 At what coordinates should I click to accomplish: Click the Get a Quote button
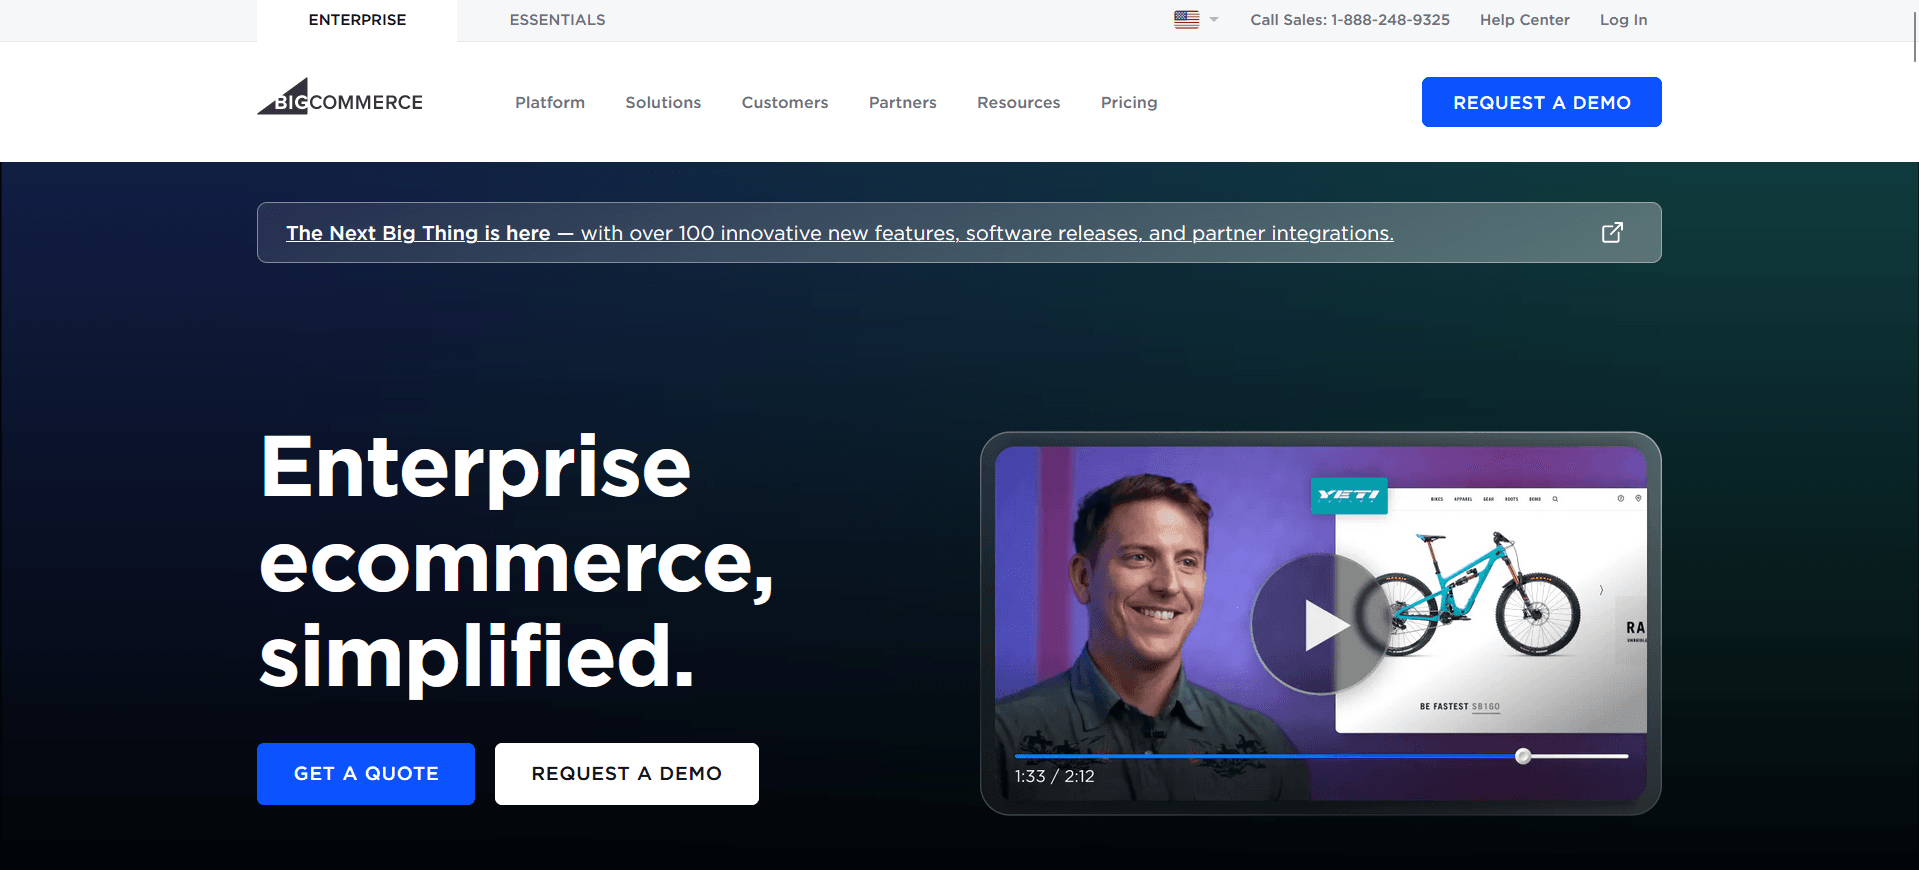pos(366,774)
